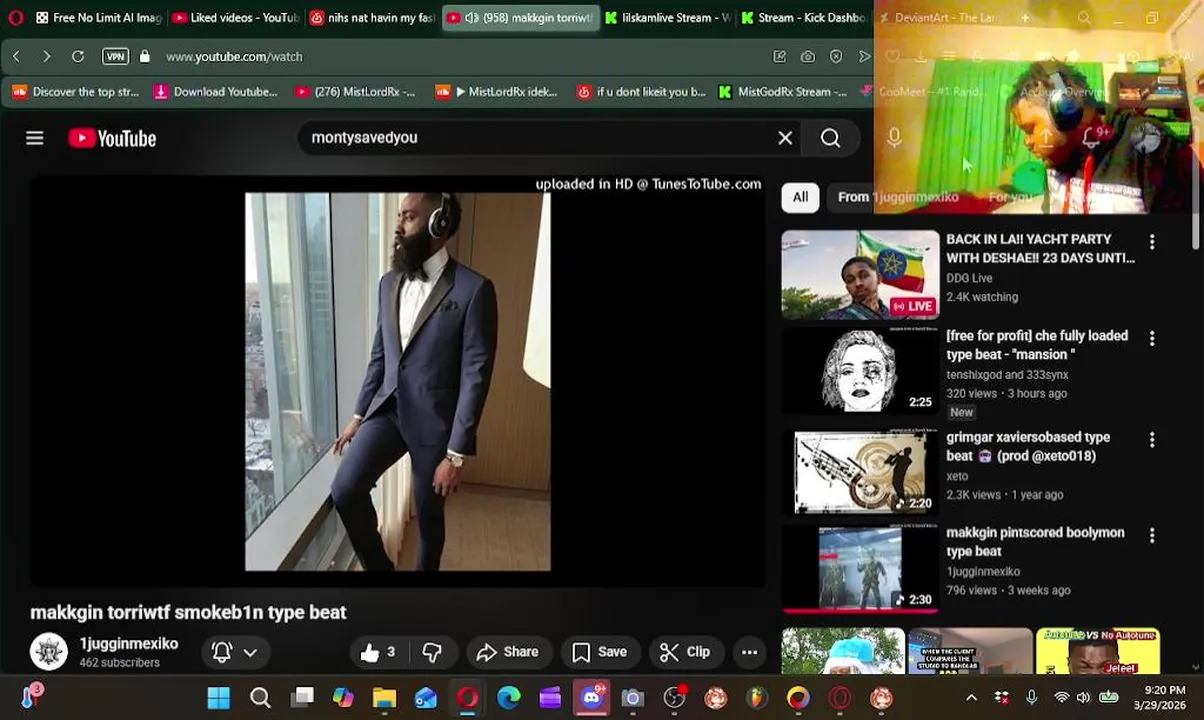Open Outlook from the taskbar
1204x720 pixels.
(x=426, y=698)
